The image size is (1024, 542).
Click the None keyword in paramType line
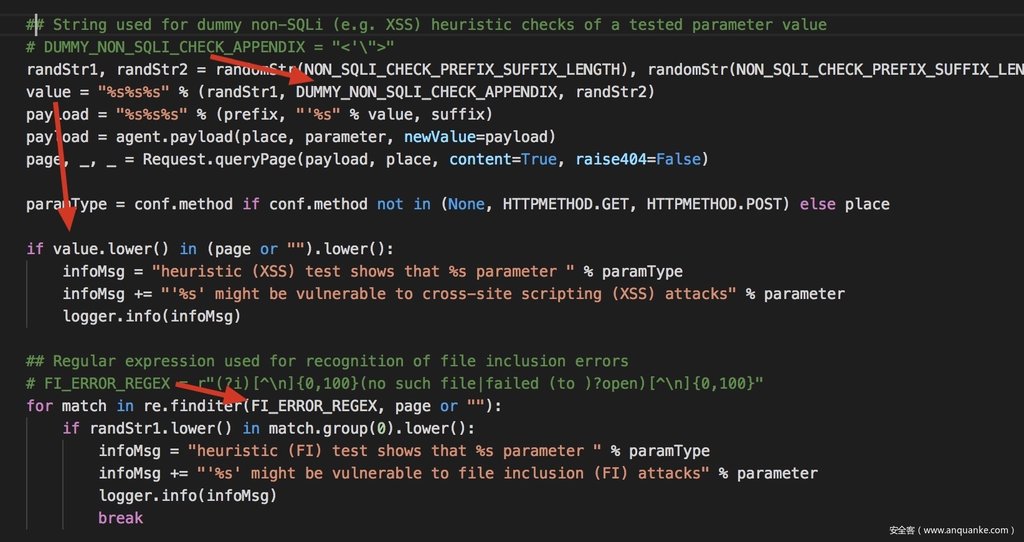coord(466,204)
